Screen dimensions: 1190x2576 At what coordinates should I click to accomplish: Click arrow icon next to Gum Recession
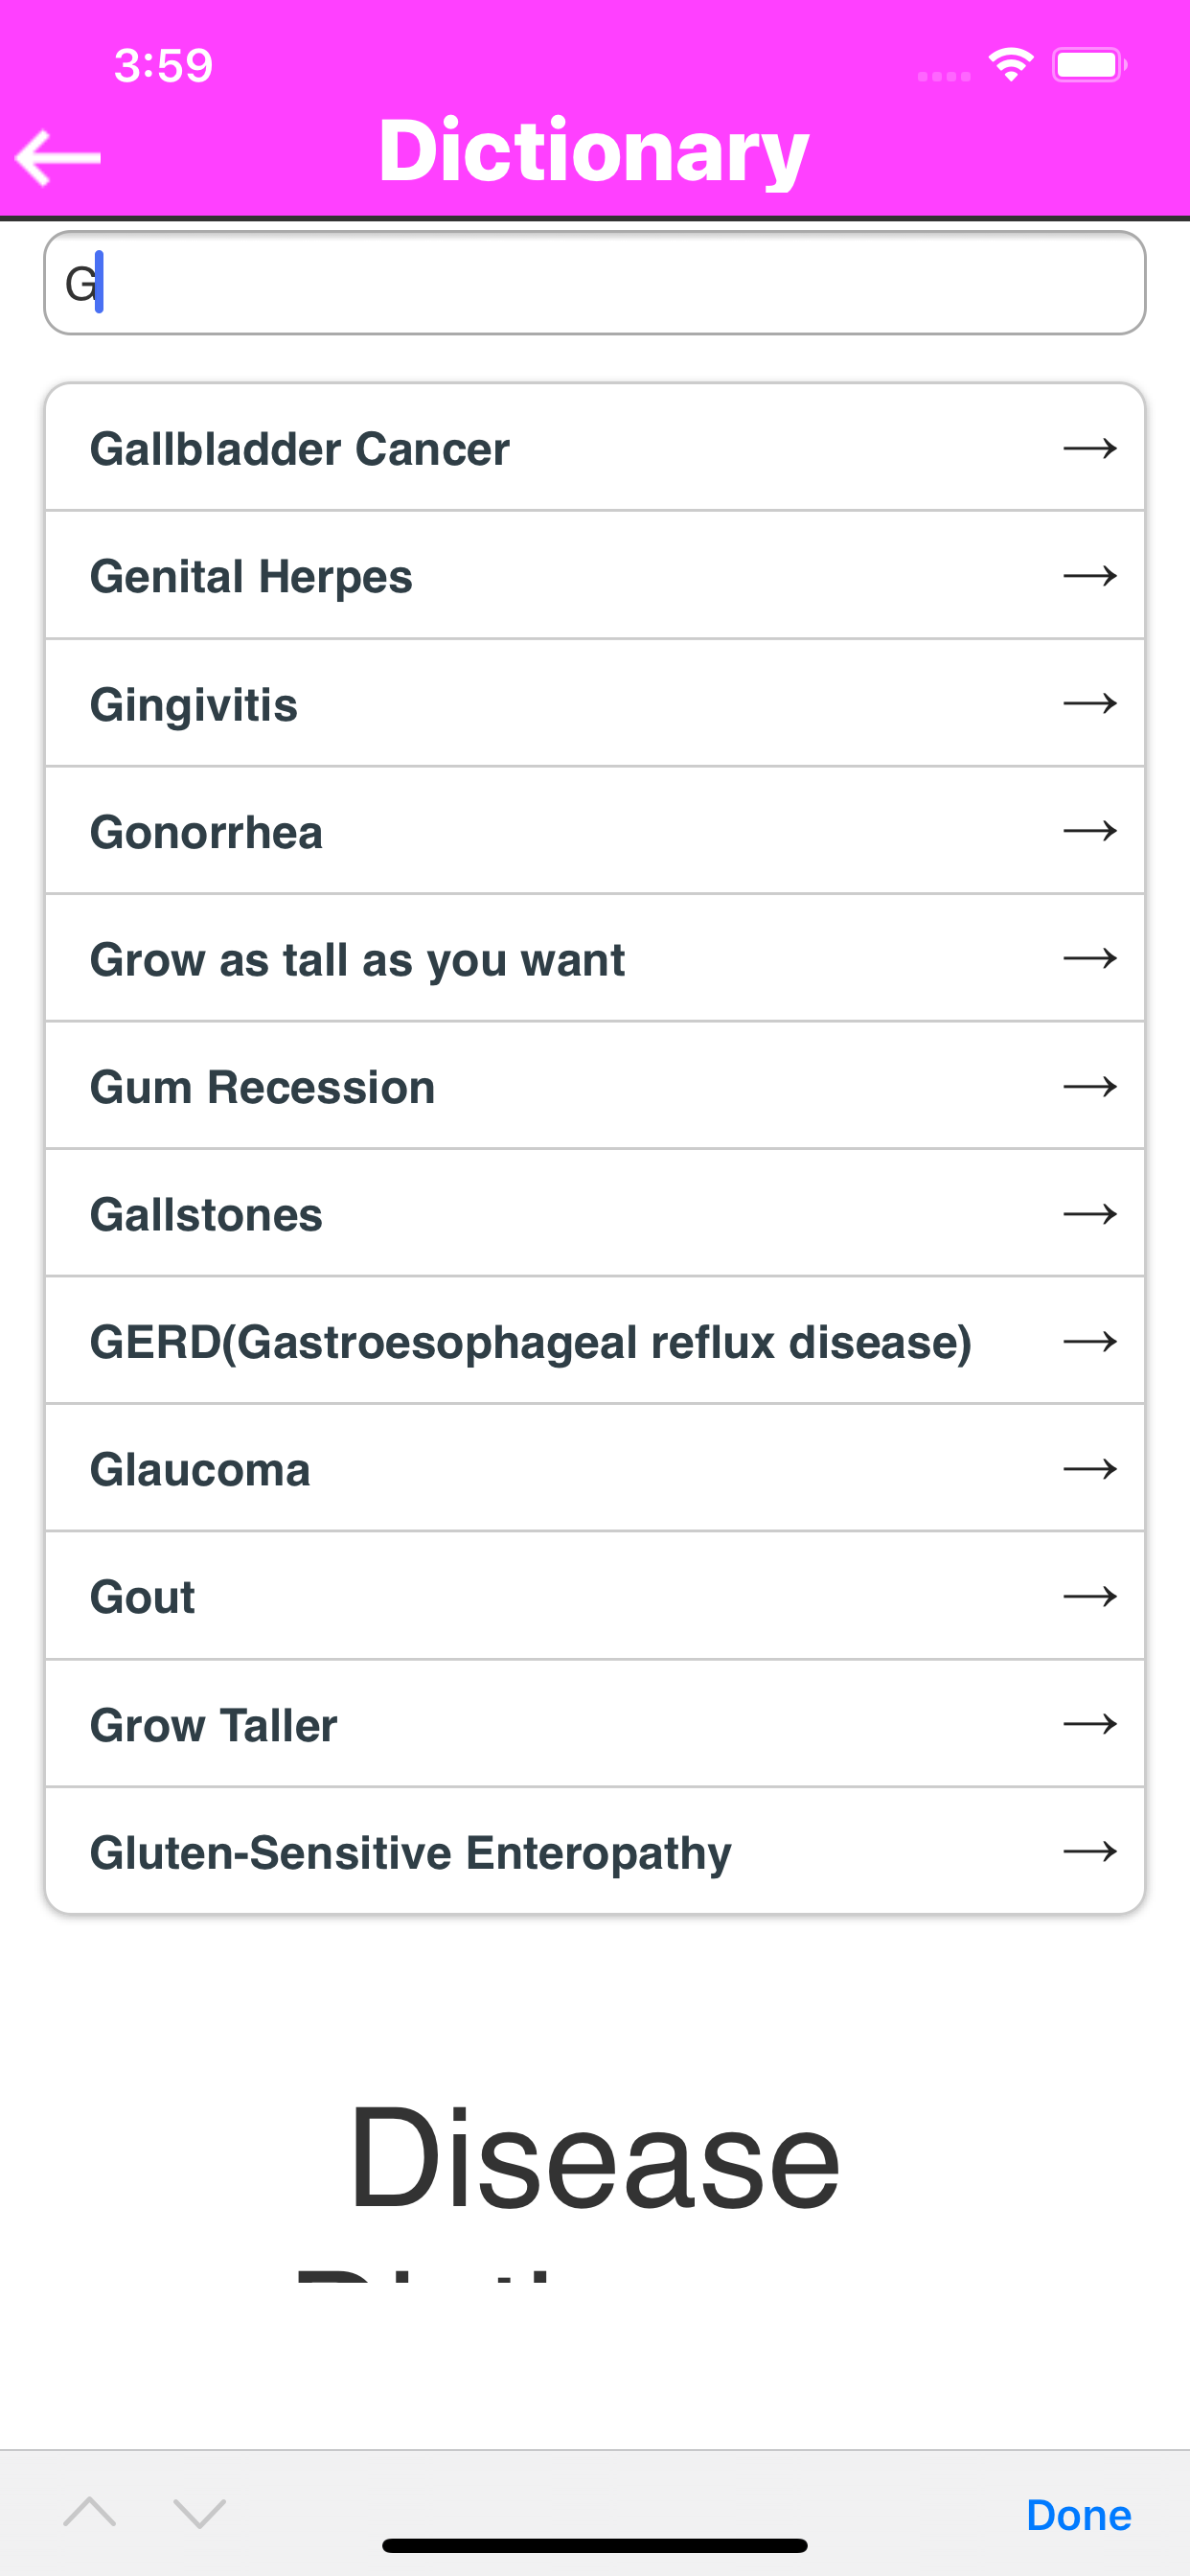pyautogui.click(x=1089, y=1087)
